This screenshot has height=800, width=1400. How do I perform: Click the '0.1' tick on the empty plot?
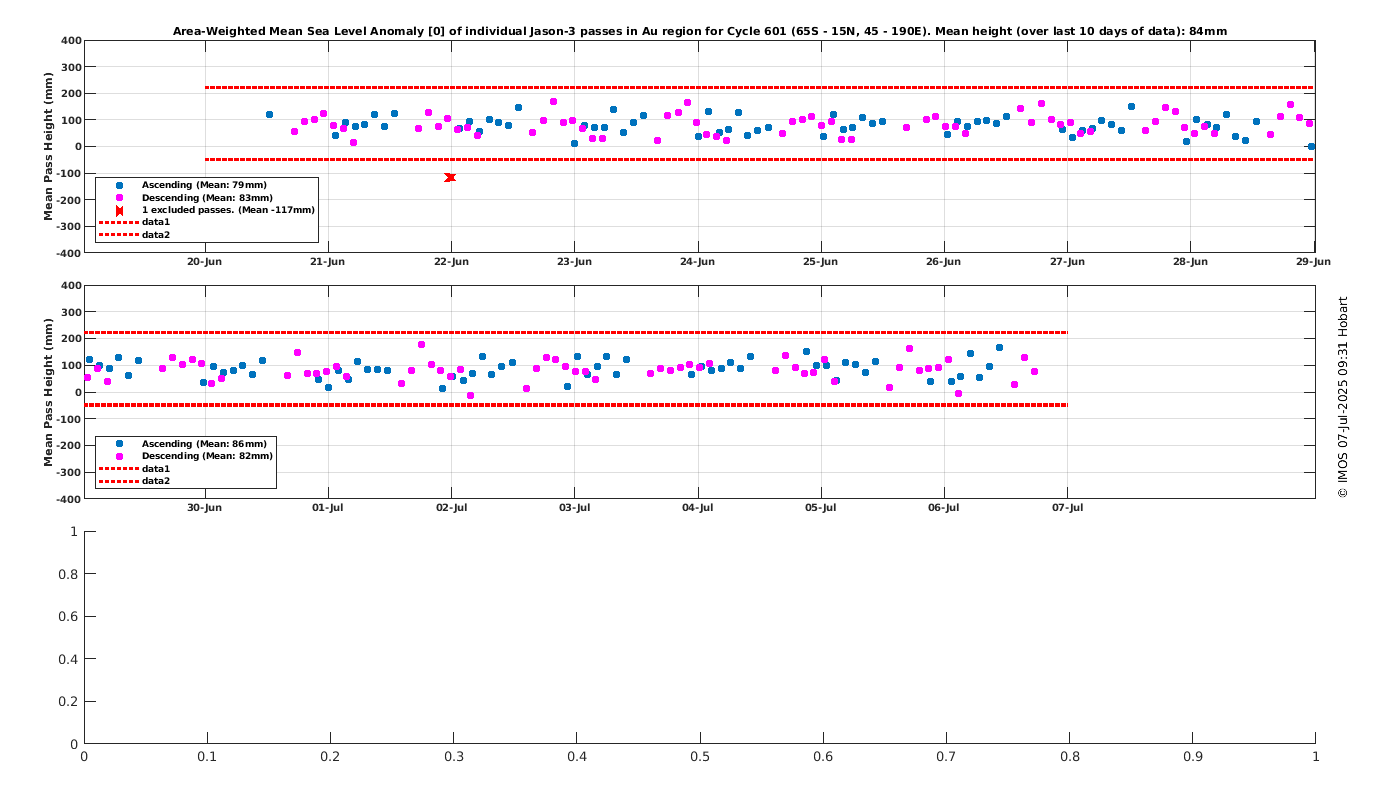[207, 757]
